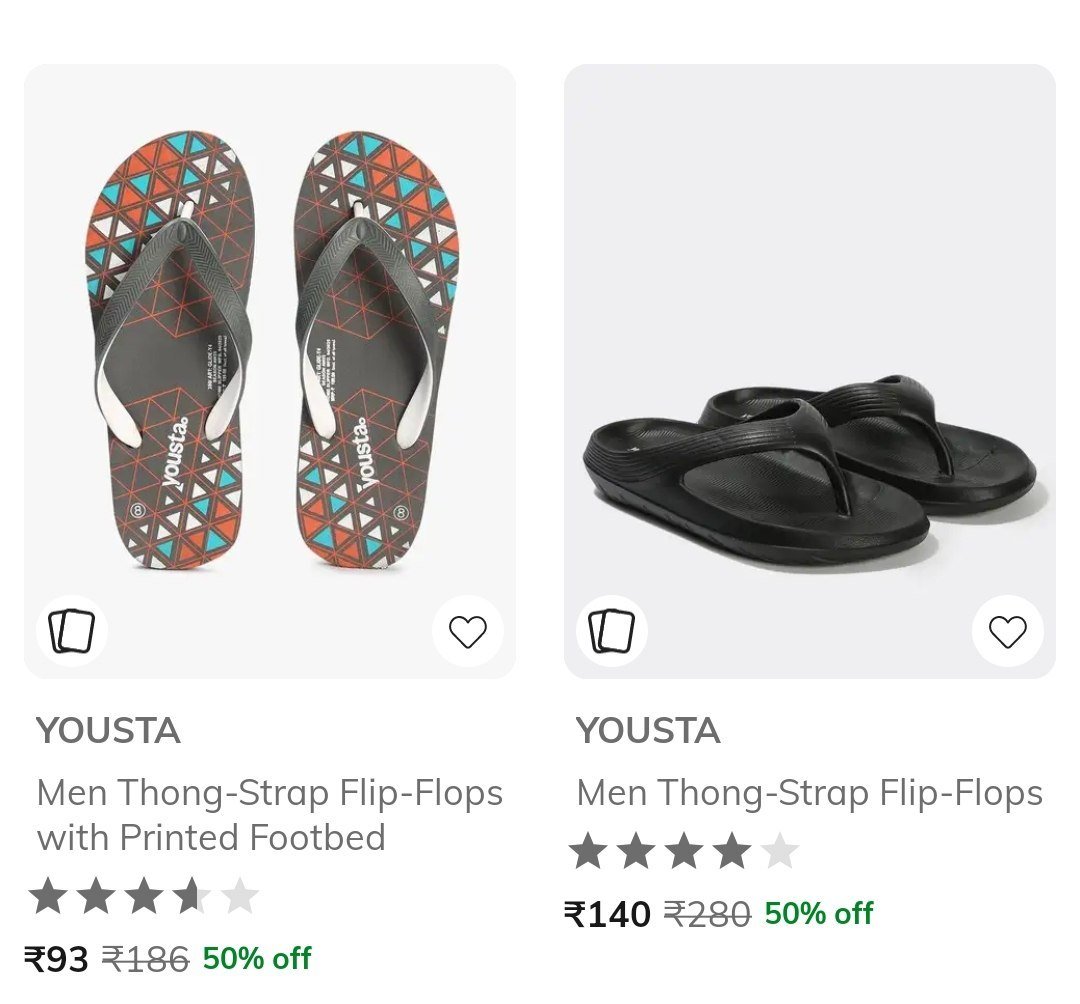The height and width of the screenshot is (1004, 1080).
Task: Click YOUSTA brand name above printed flip-flops
Action: coord(108,731)
